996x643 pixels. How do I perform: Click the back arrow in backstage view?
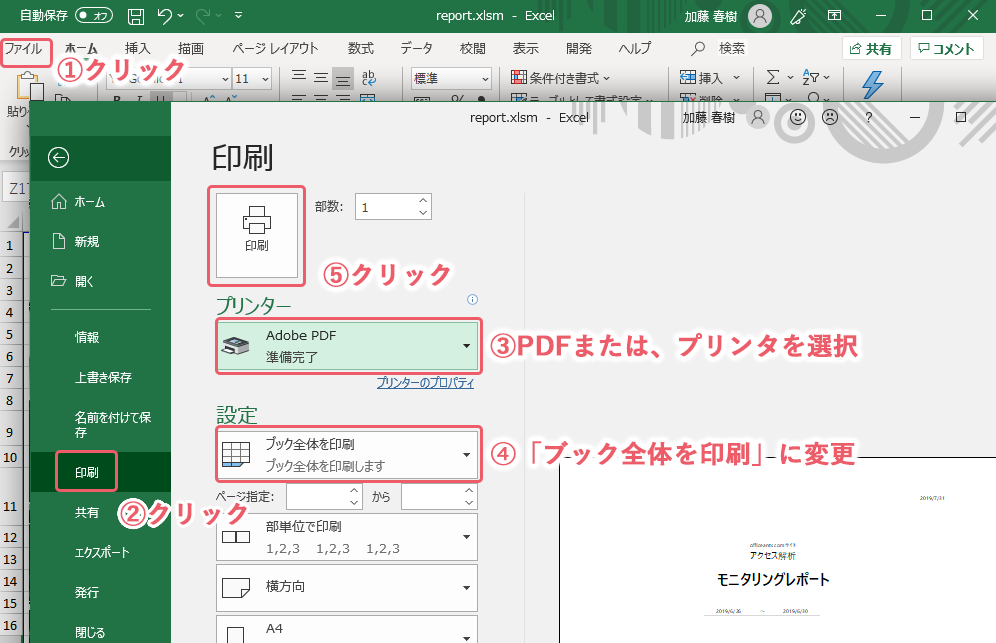tap(58, 158)
